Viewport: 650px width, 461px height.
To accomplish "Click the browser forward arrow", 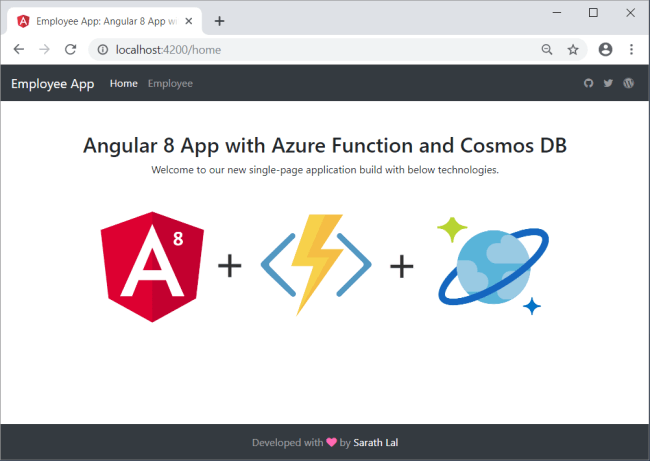I will (x=44, y=50).
